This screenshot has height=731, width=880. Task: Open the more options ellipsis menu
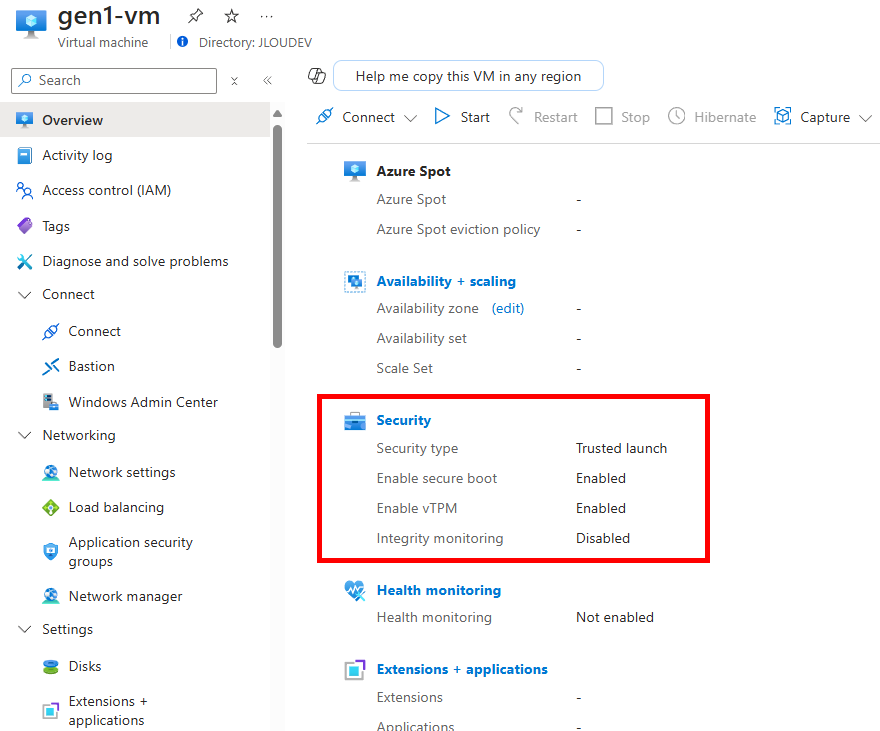tap(267, 17)
